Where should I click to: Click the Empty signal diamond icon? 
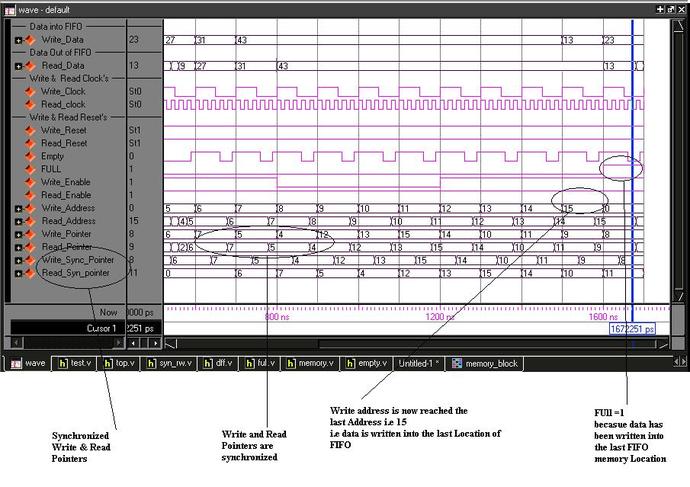click(30, 156)
